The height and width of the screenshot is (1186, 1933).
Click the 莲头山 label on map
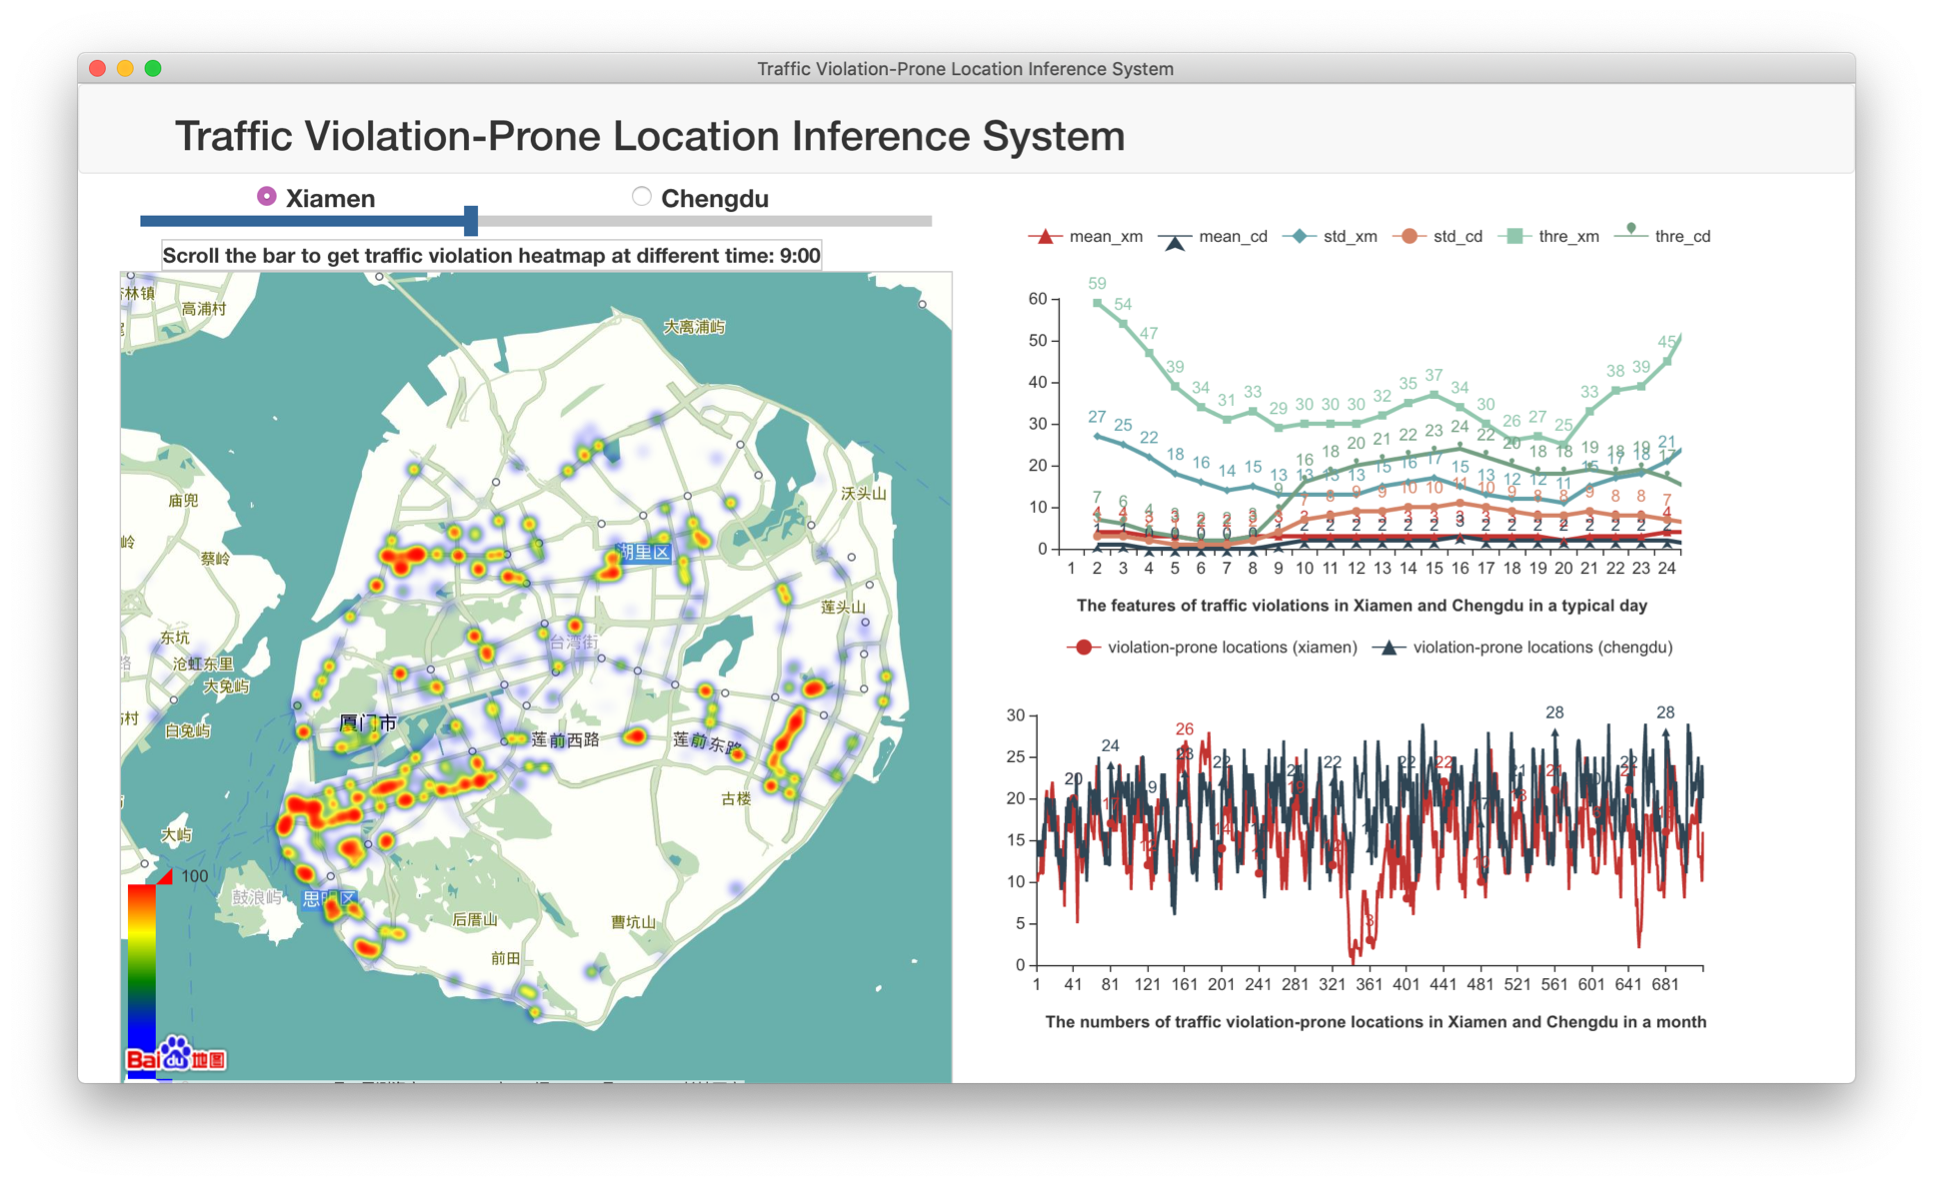pyautogui.click(x=844, y=607)
